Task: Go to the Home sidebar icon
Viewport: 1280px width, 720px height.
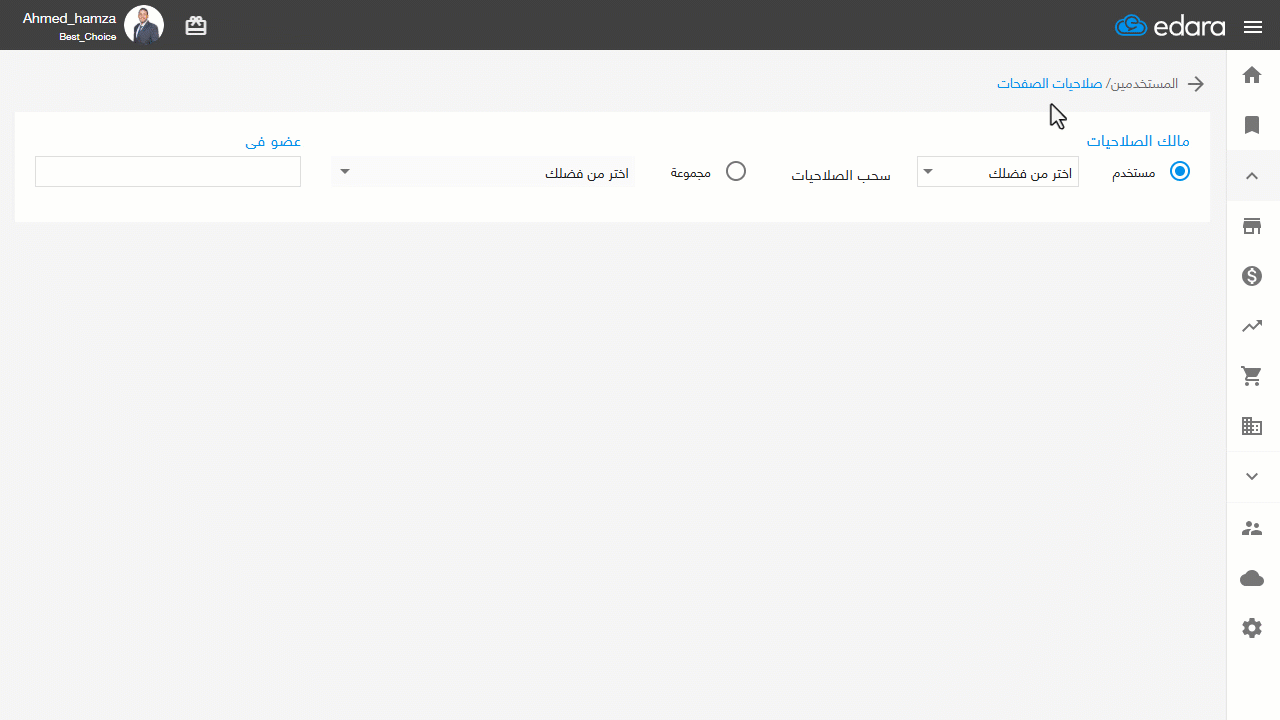Action: (x=1252, y=75)
